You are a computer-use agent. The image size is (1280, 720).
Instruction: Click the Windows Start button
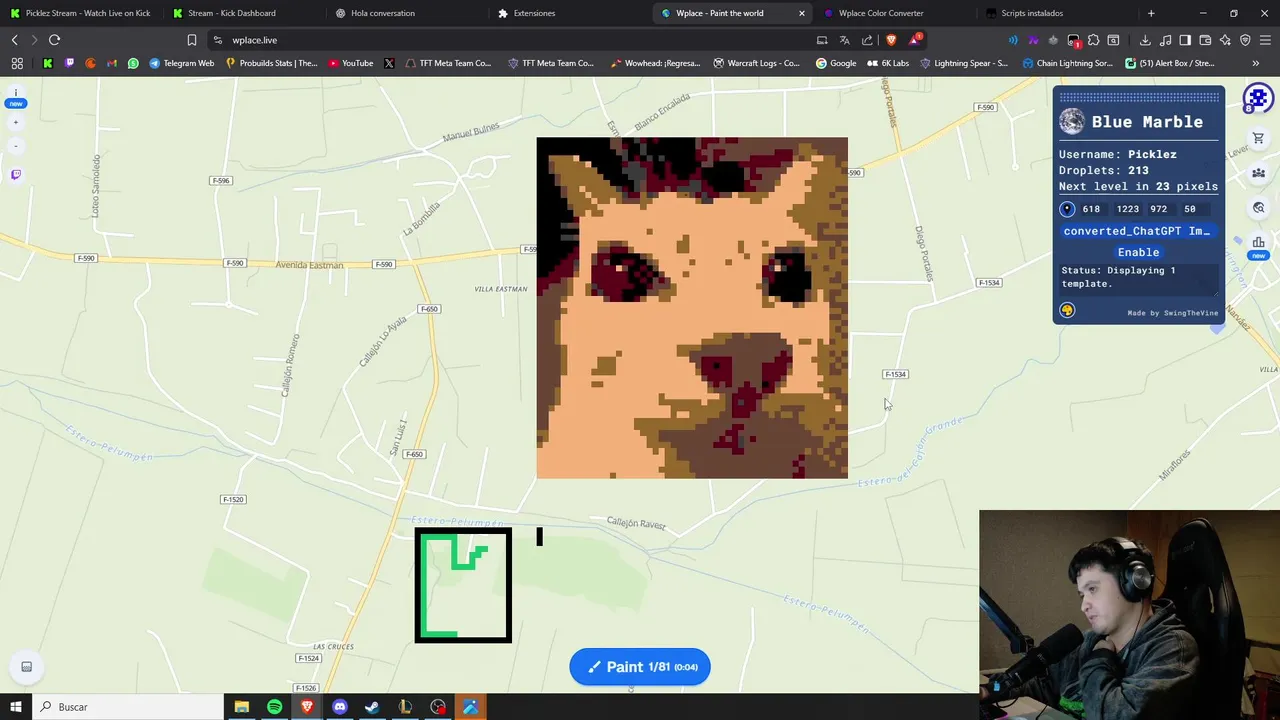pos(15,707)
